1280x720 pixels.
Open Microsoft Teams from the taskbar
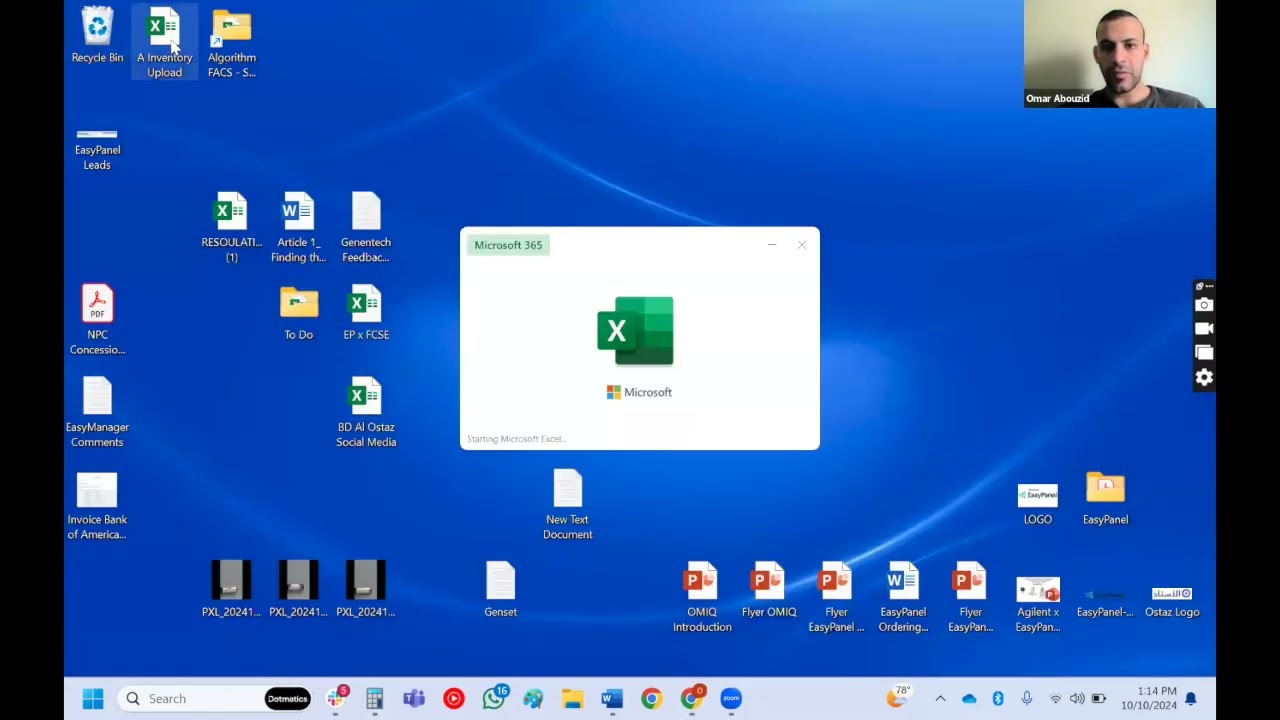413,699
